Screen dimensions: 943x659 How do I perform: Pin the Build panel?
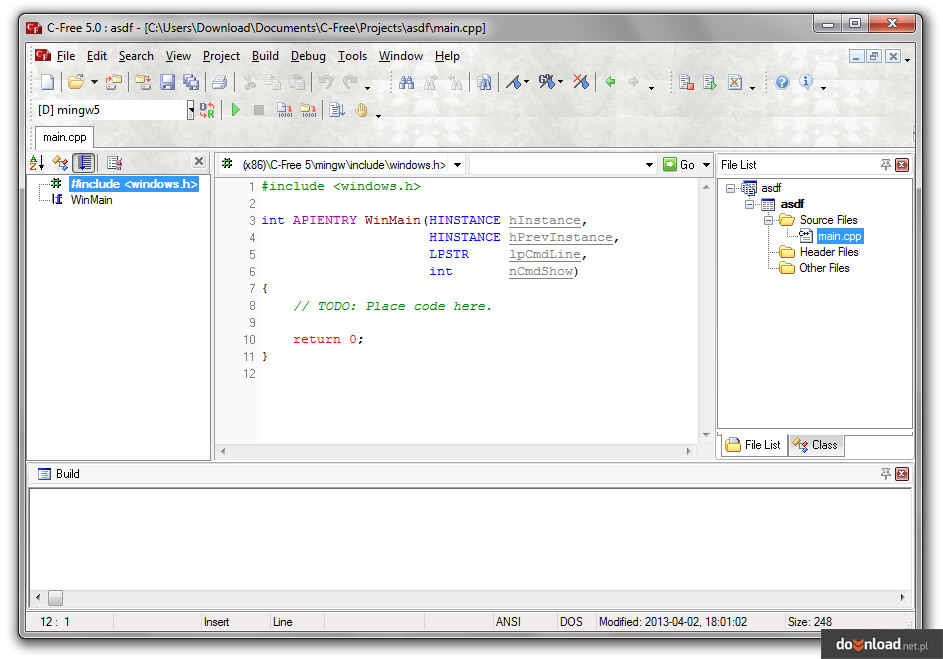pyautogui.click(x=885, y=474)
